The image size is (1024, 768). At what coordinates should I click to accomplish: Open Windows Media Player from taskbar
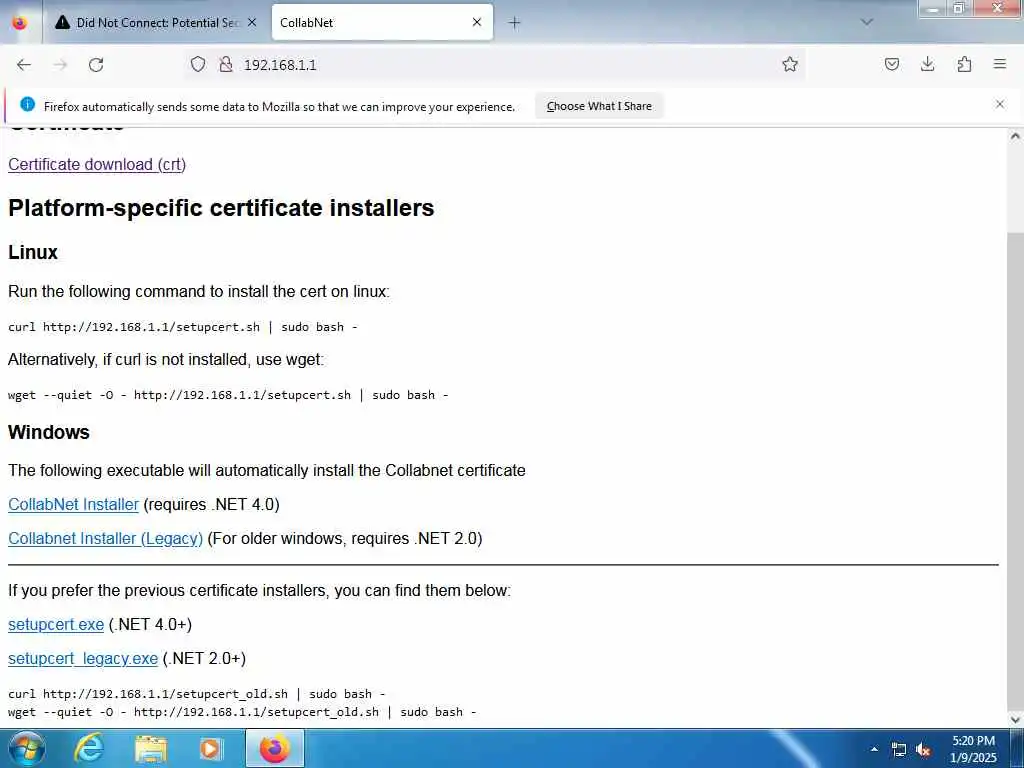[211, 748]
